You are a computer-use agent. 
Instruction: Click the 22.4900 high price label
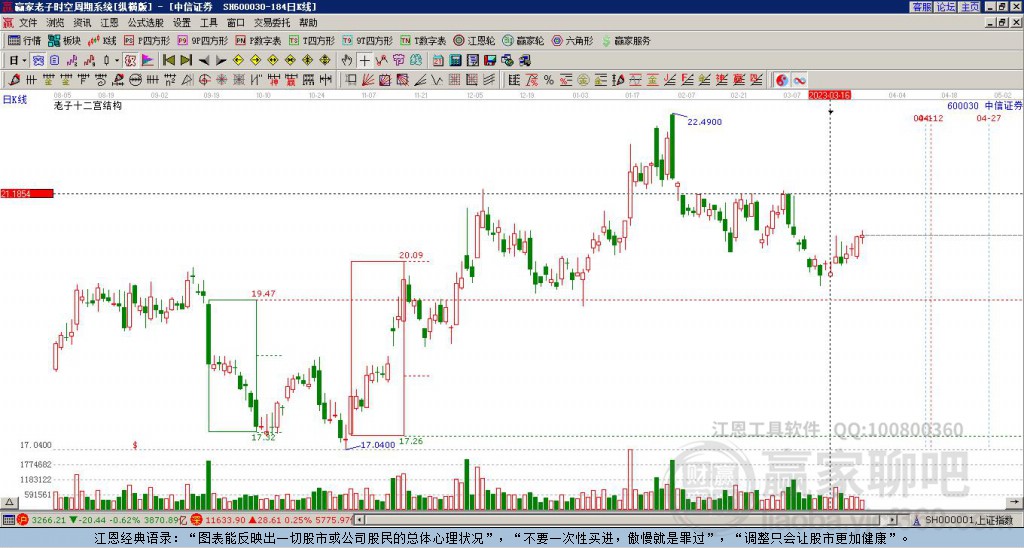coord(705,122)
